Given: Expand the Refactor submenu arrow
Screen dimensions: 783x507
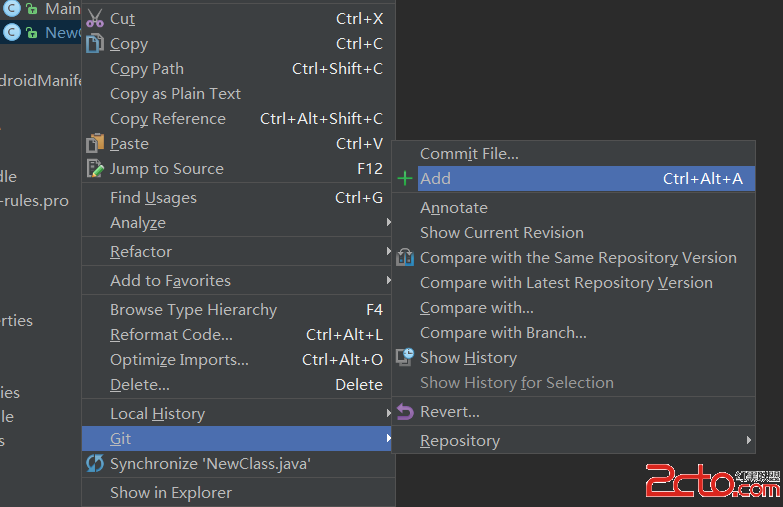Looking at the screenshot, I should pyautogui.click(x=387, y=252).
